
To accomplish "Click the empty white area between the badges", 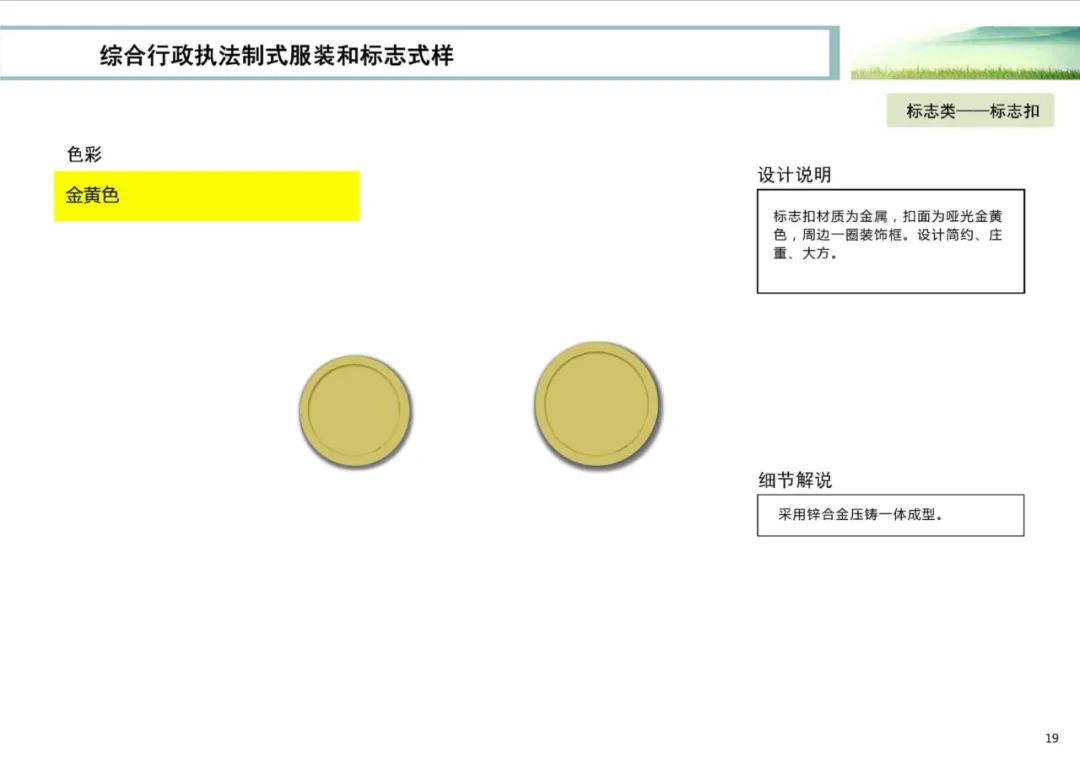I will [x=475, y=404].
